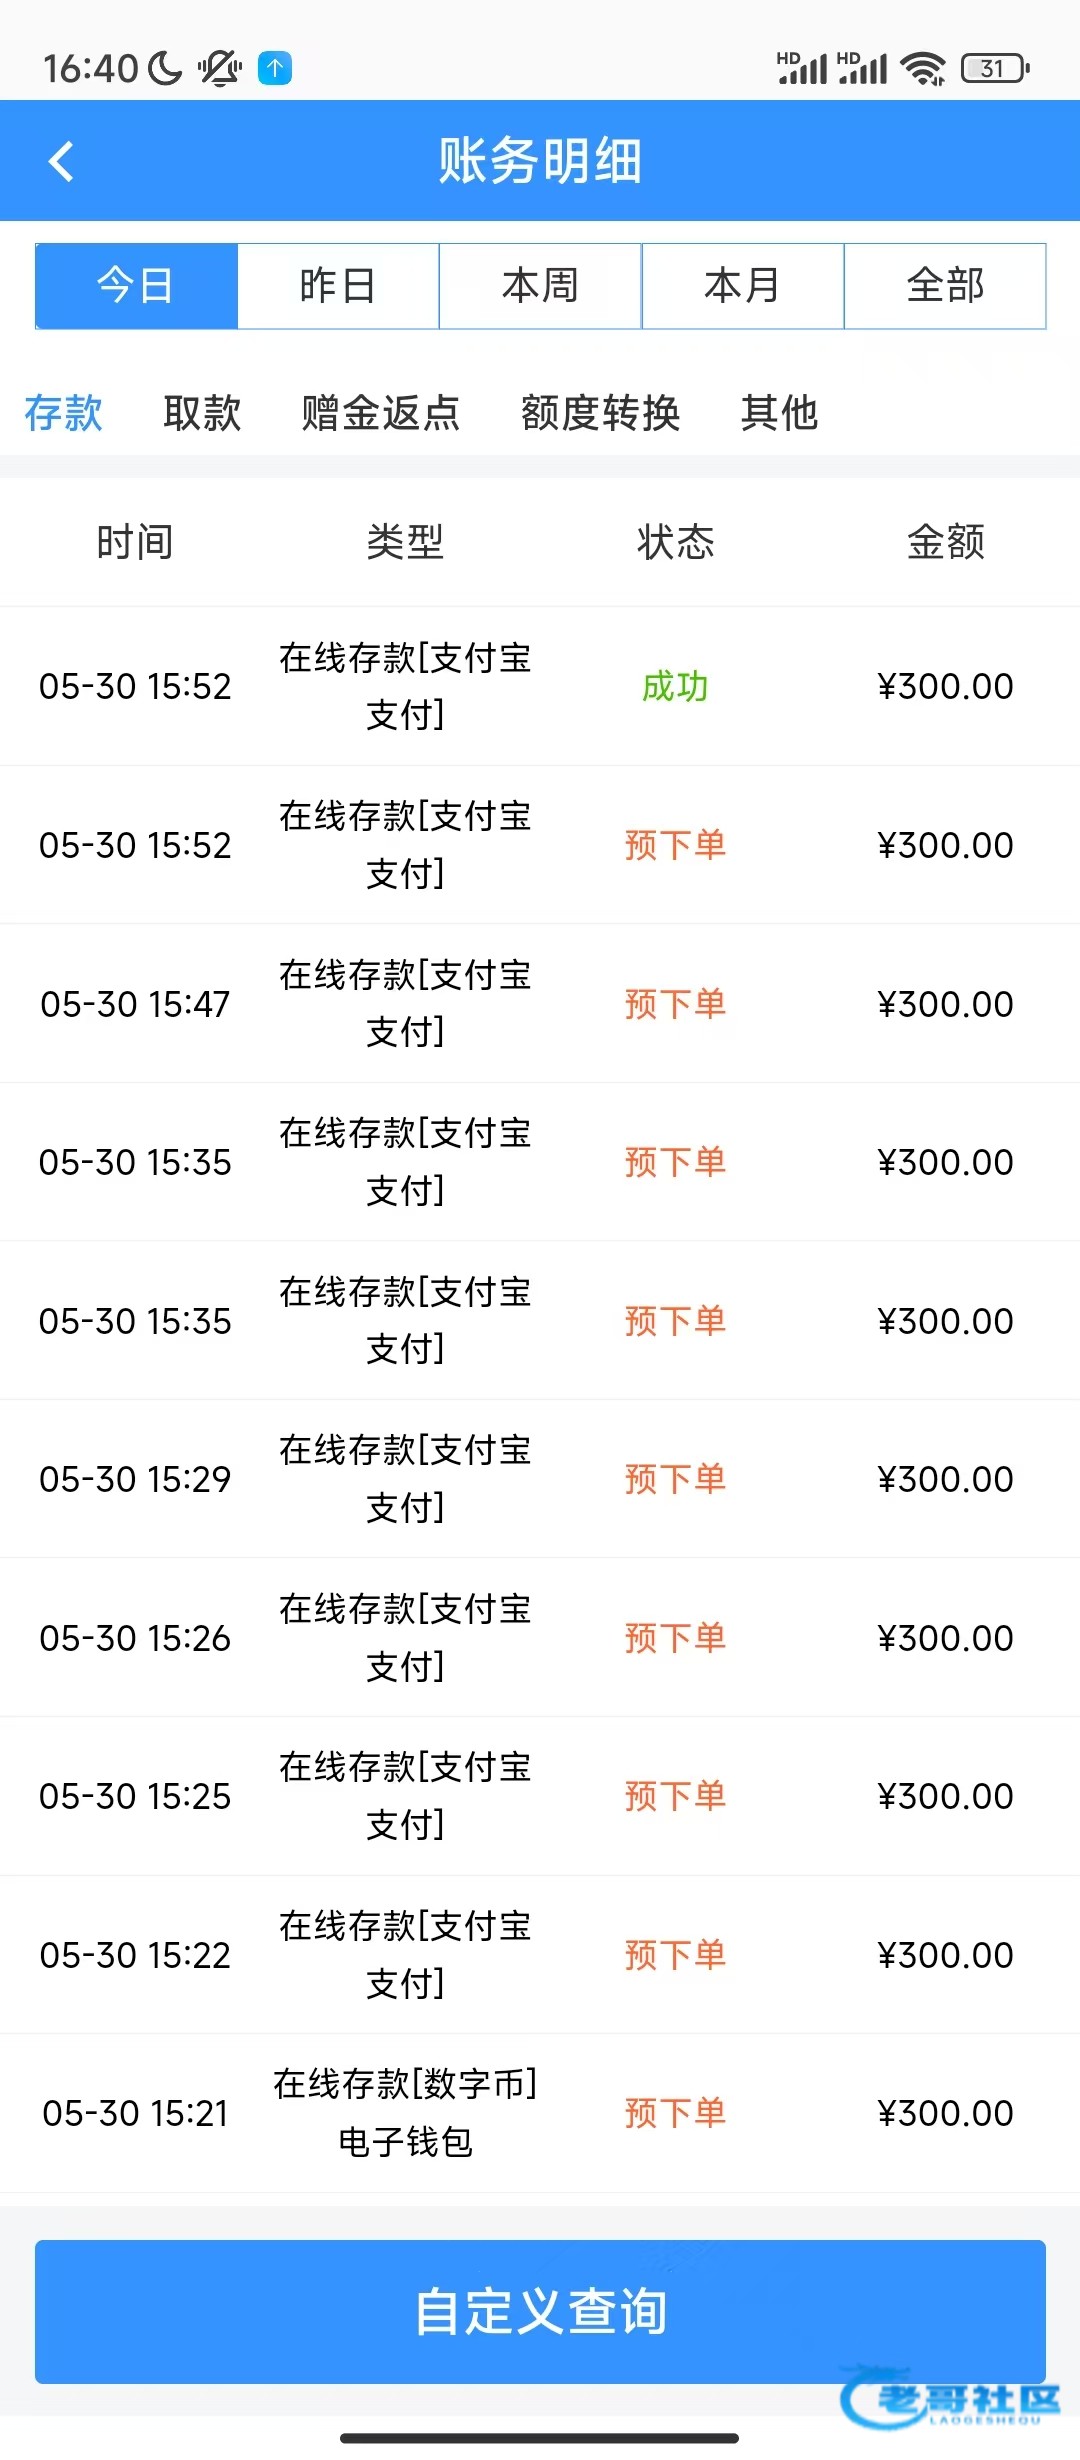
Task: Choose the 本月 date filter
Action: point(743,286)
